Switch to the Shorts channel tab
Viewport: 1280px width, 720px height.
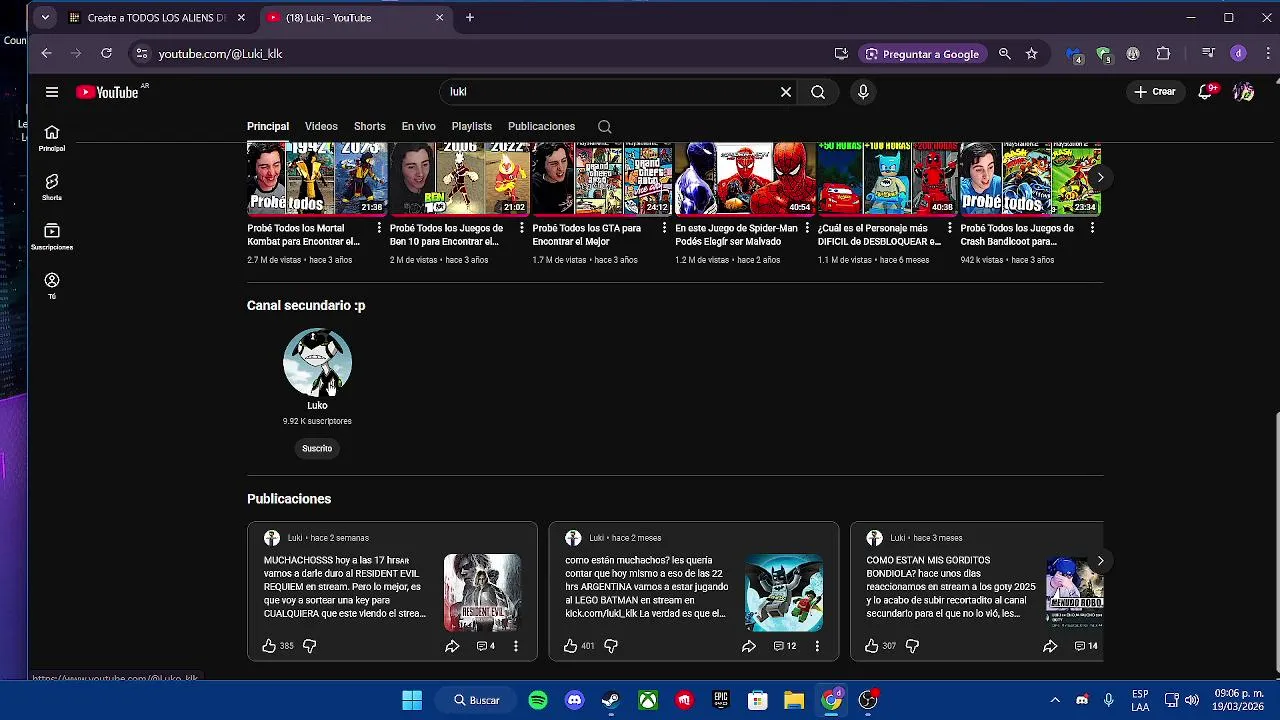369,126
